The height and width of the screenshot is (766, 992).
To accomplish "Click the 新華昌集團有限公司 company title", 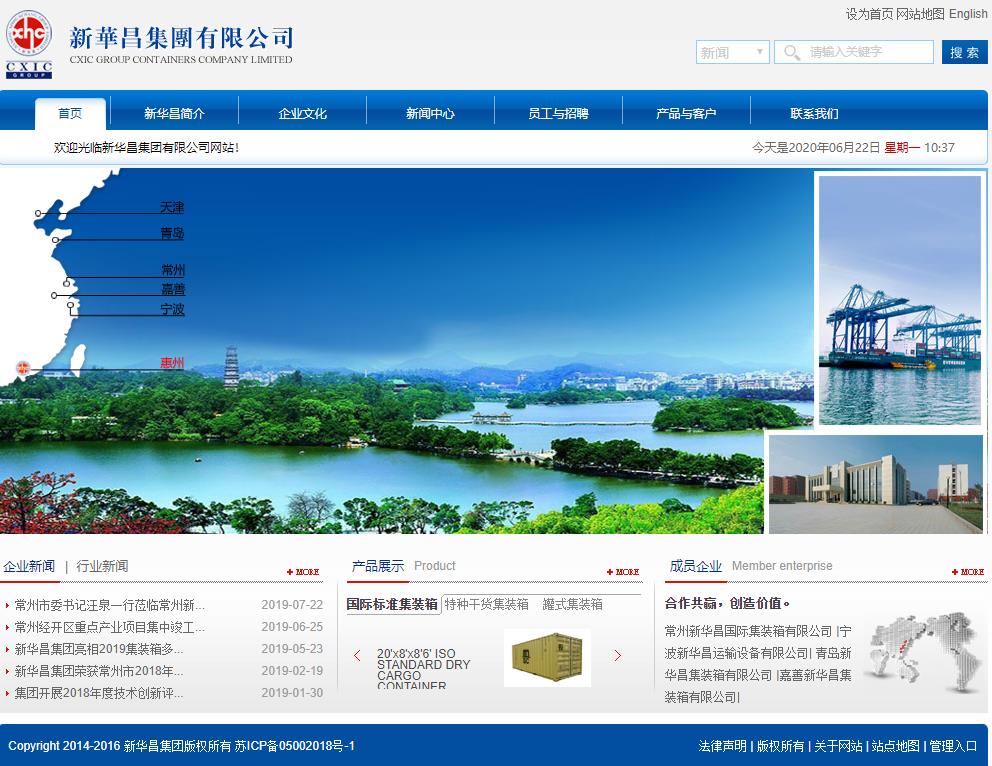I will (181, 38).
